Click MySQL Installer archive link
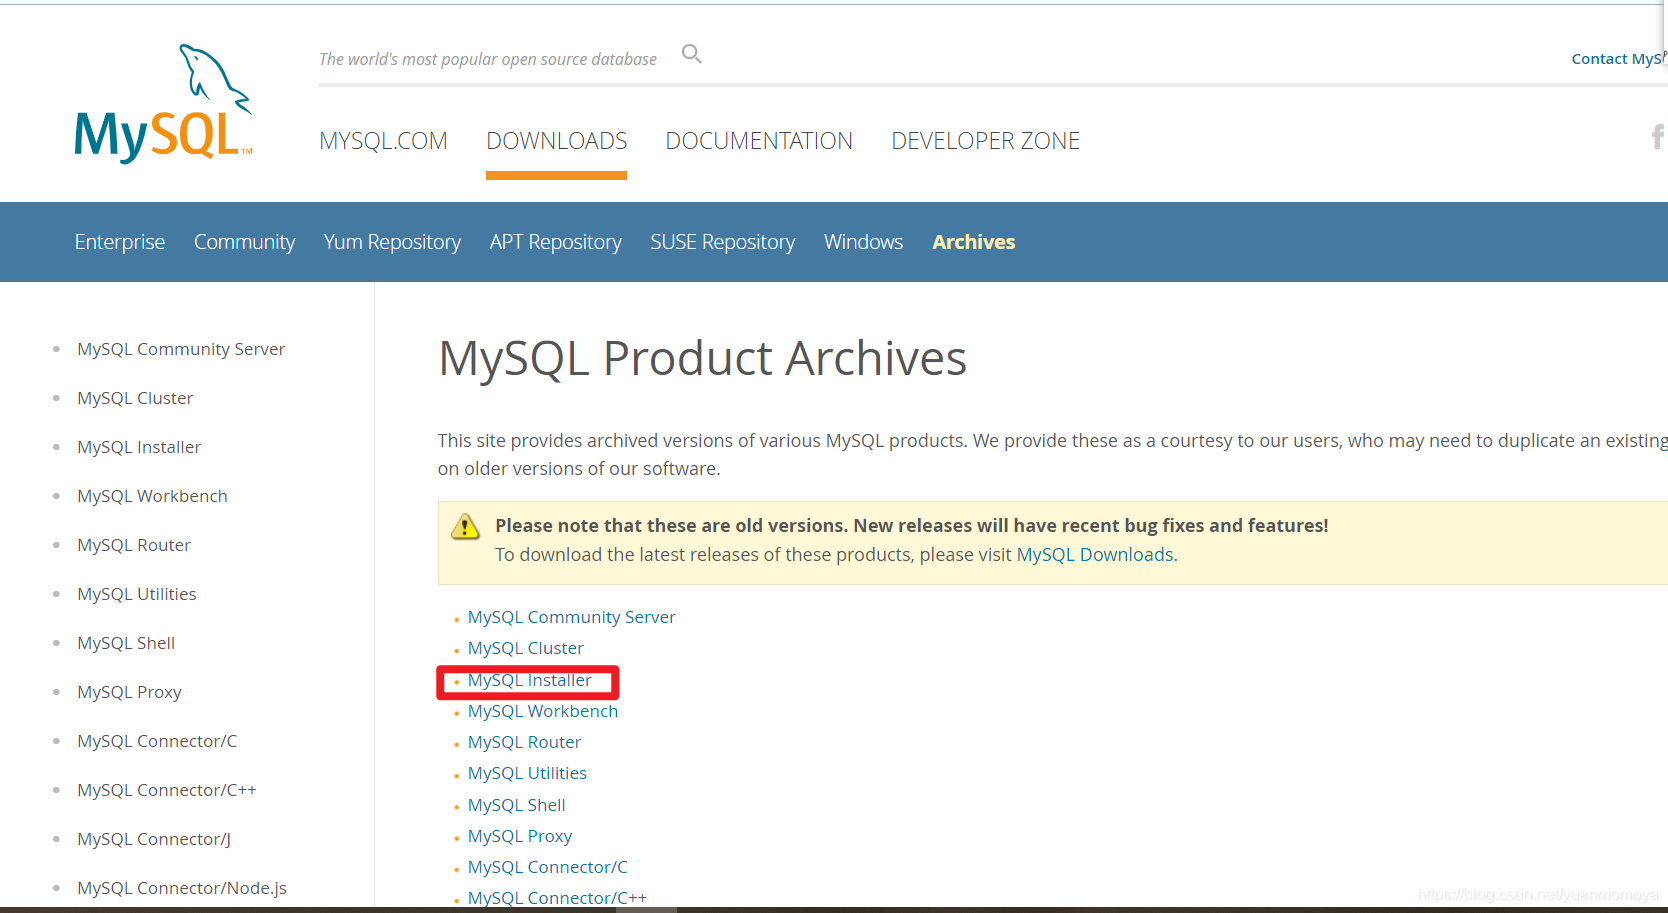 pos(530,680)
